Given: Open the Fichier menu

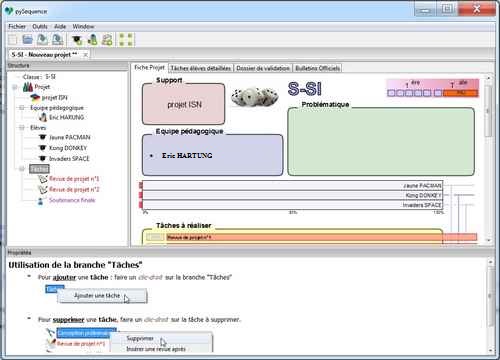Looking at the screenshot, I should (x=17, y=26).
